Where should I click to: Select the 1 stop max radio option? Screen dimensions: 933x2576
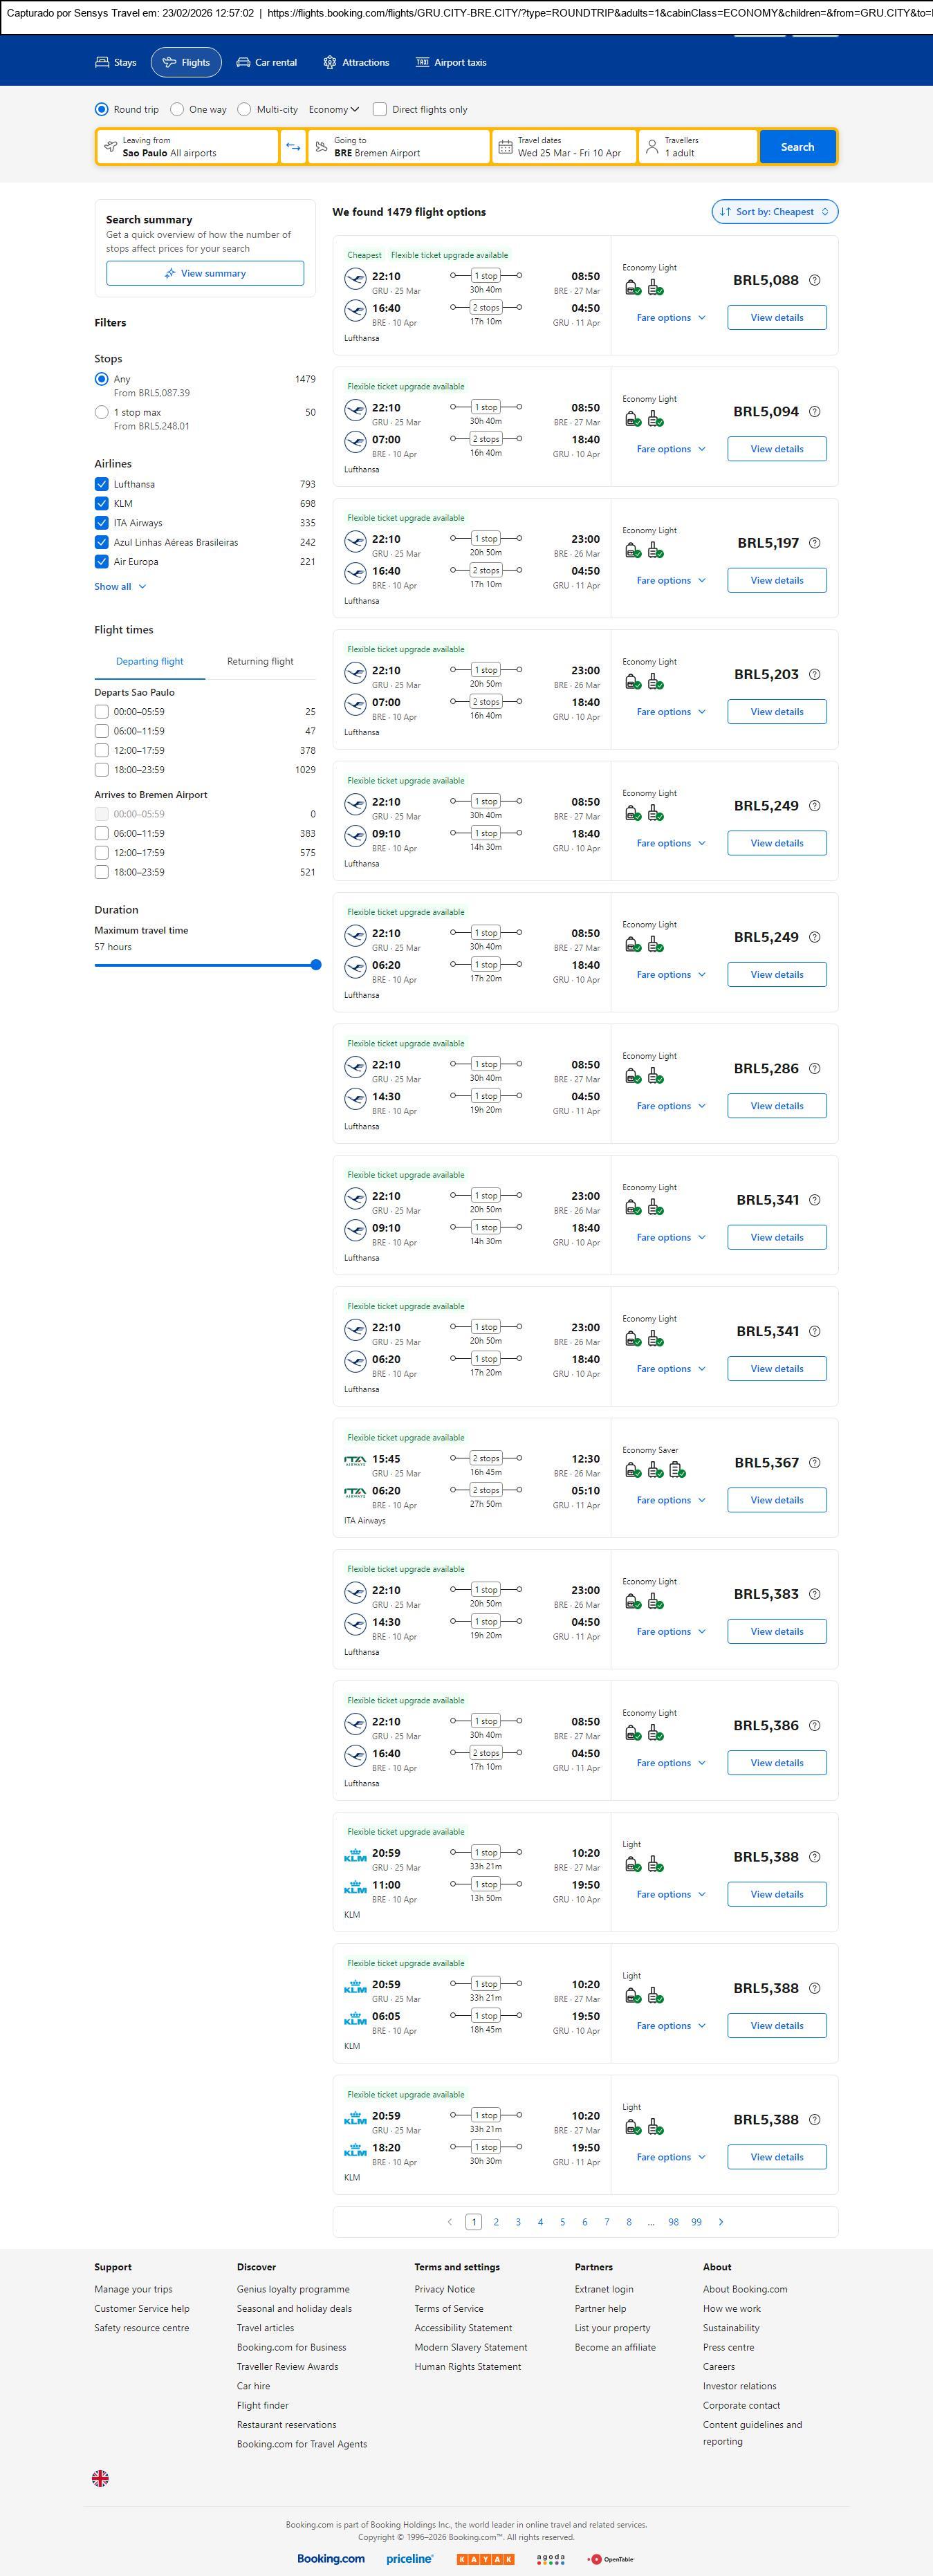click(x=101, y=412)
